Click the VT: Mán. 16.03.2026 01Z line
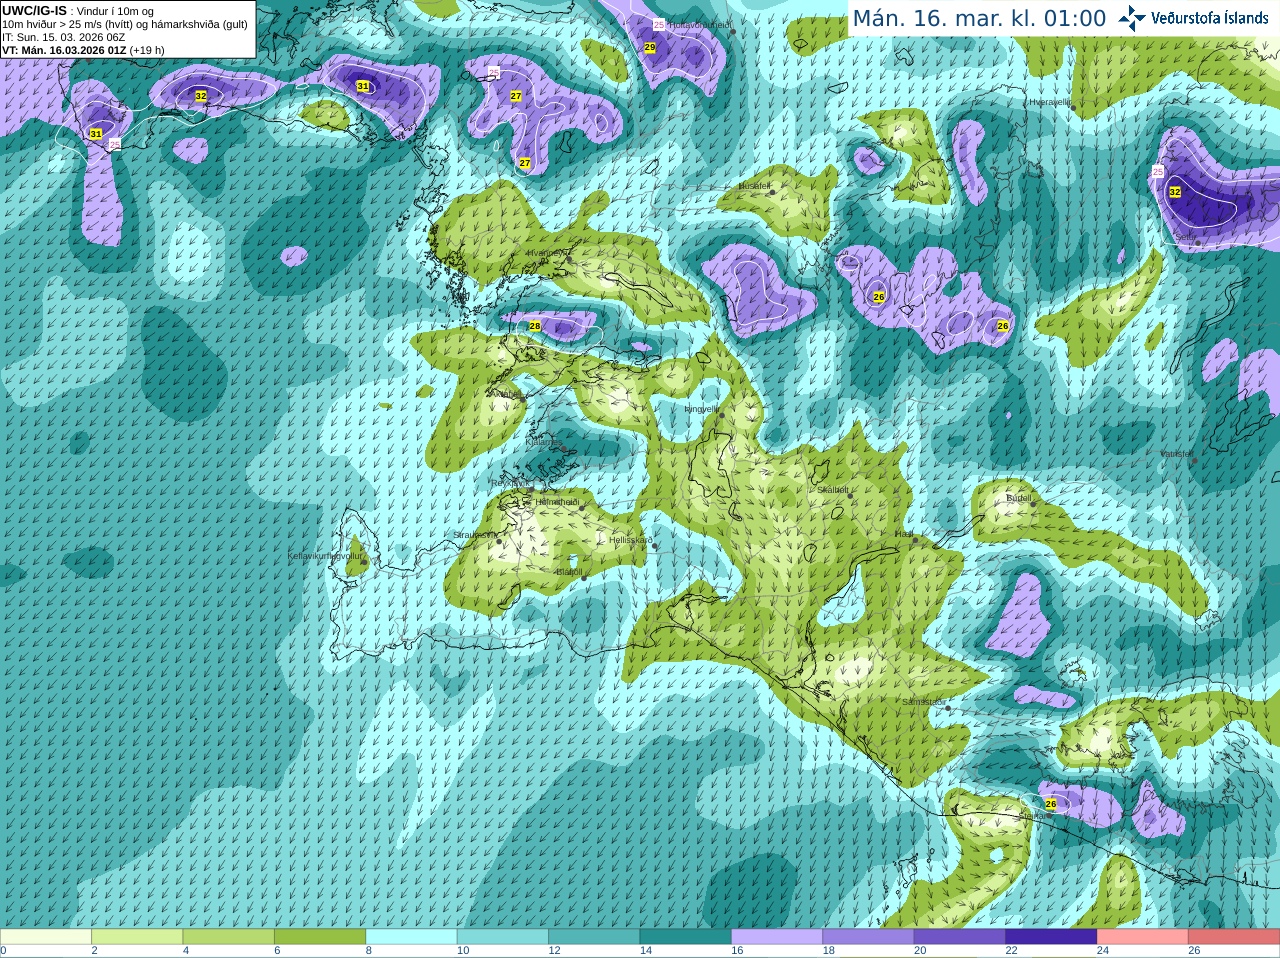 tap(83, 50)
